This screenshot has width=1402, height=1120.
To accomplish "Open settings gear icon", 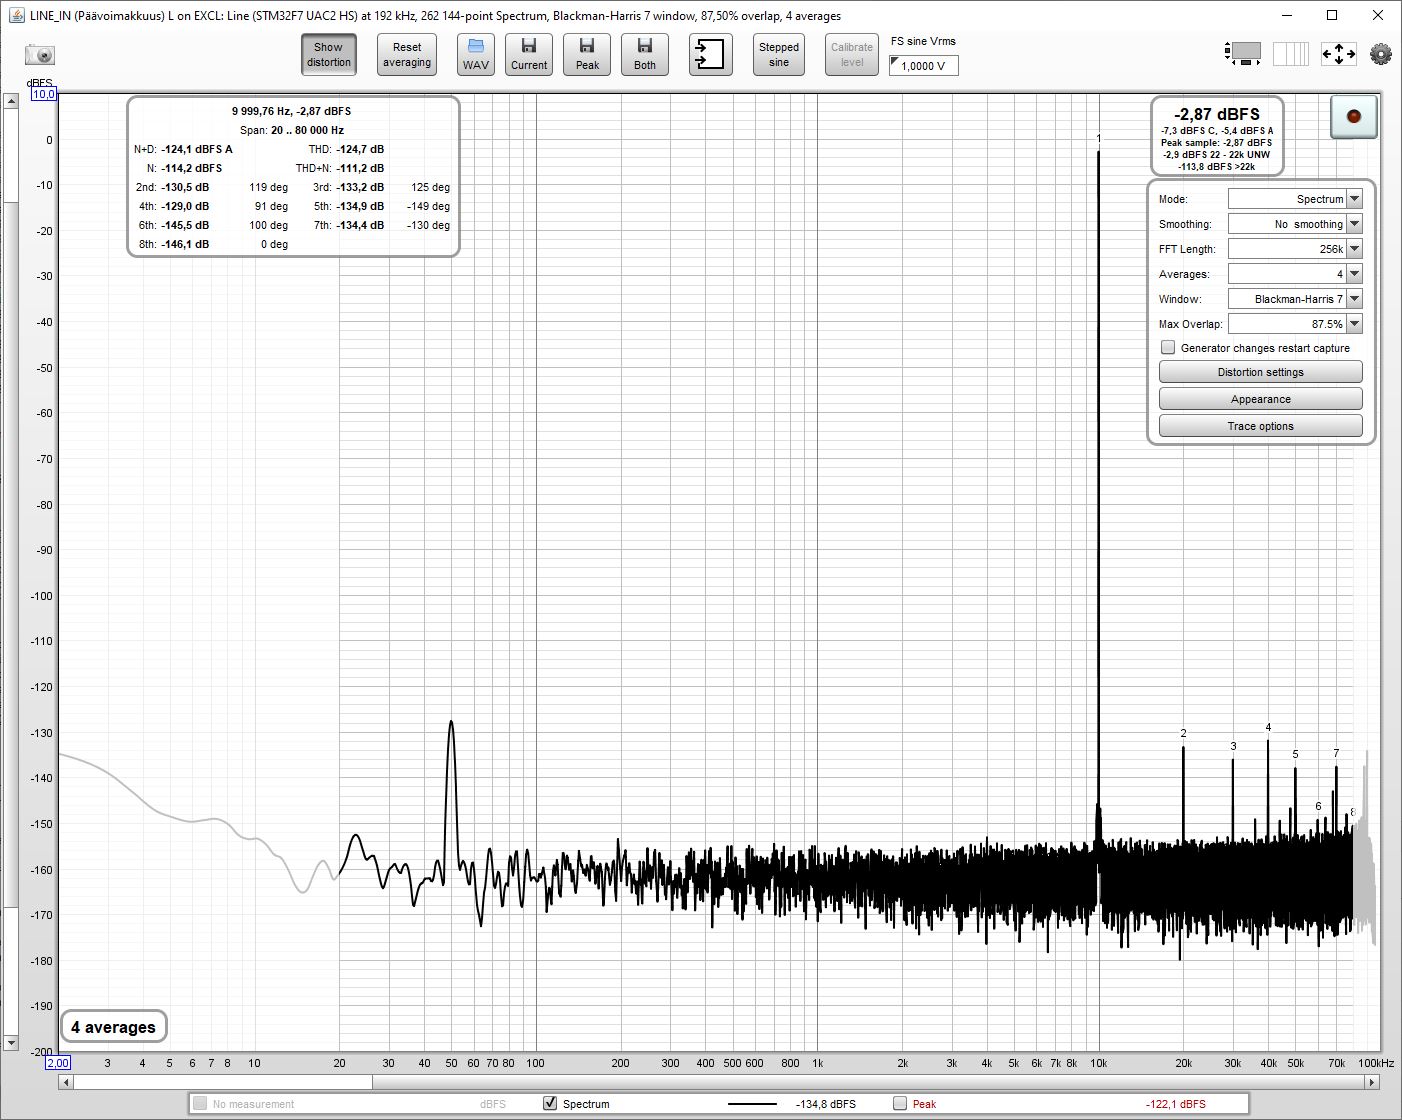I will point(1381,54).
